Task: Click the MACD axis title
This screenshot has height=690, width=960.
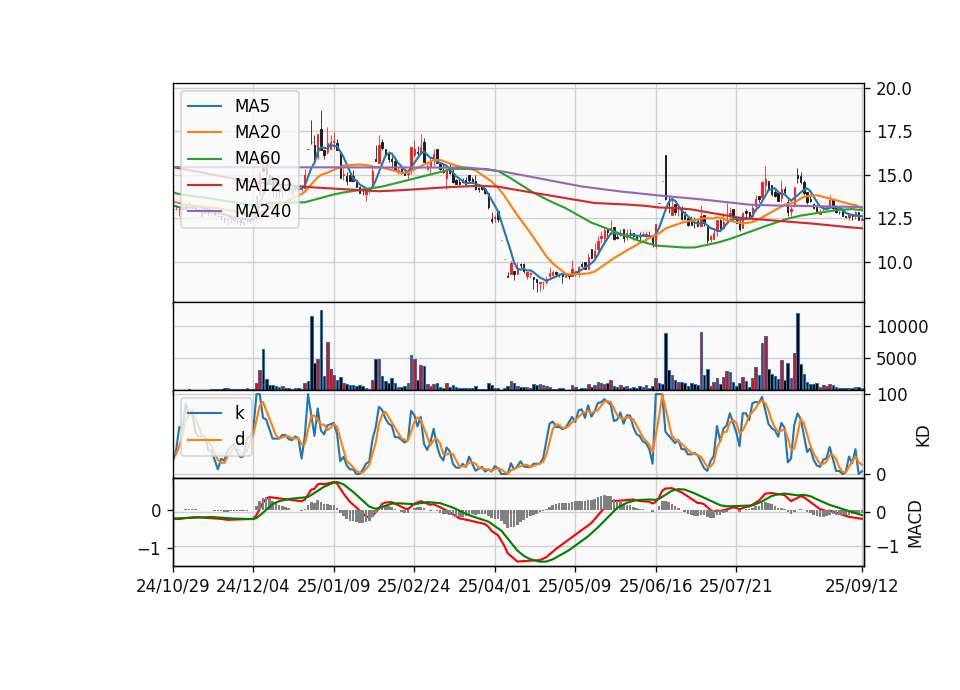Action: [915, 524]
